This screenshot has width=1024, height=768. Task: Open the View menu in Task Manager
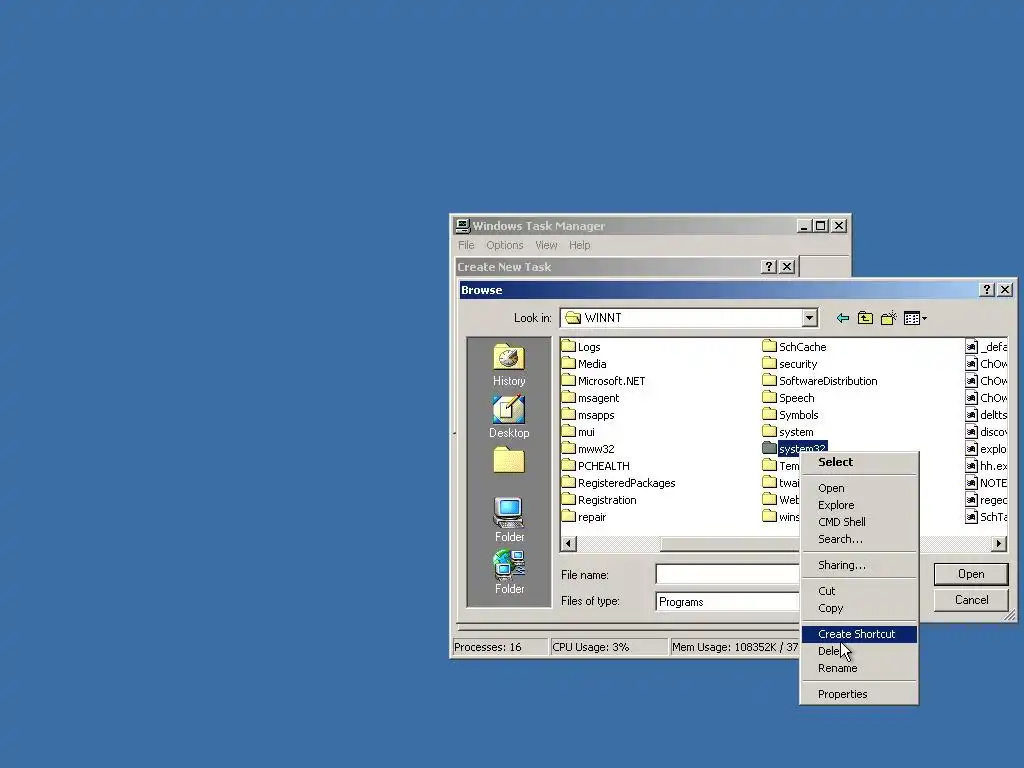click(546, 245)
